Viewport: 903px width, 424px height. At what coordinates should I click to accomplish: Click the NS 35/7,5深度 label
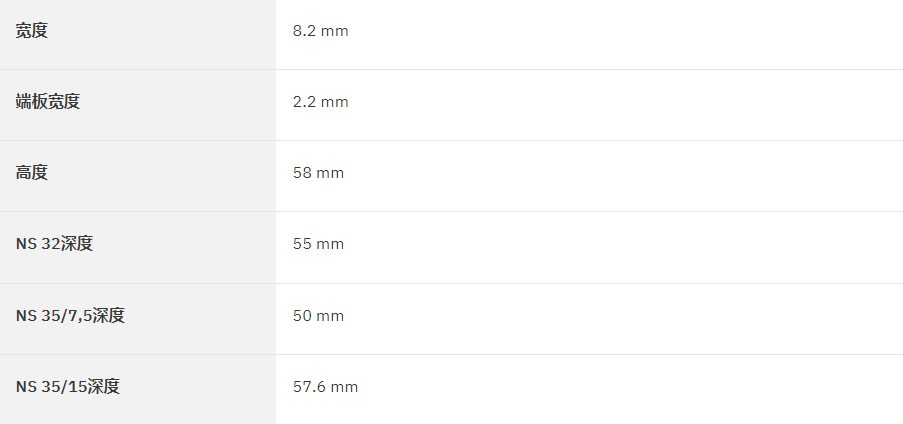[x=70, y=316]
